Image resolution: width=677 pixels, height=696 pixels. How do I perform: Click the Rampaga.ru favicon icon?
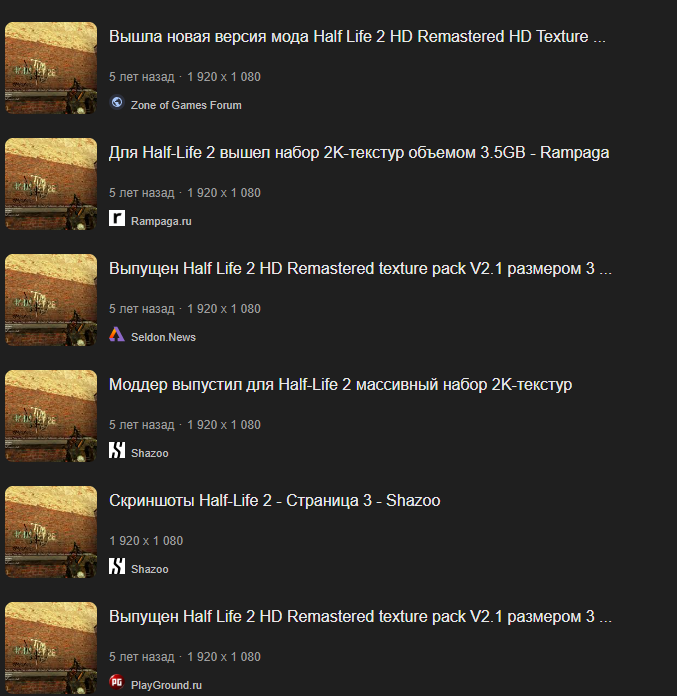(117, 218)
